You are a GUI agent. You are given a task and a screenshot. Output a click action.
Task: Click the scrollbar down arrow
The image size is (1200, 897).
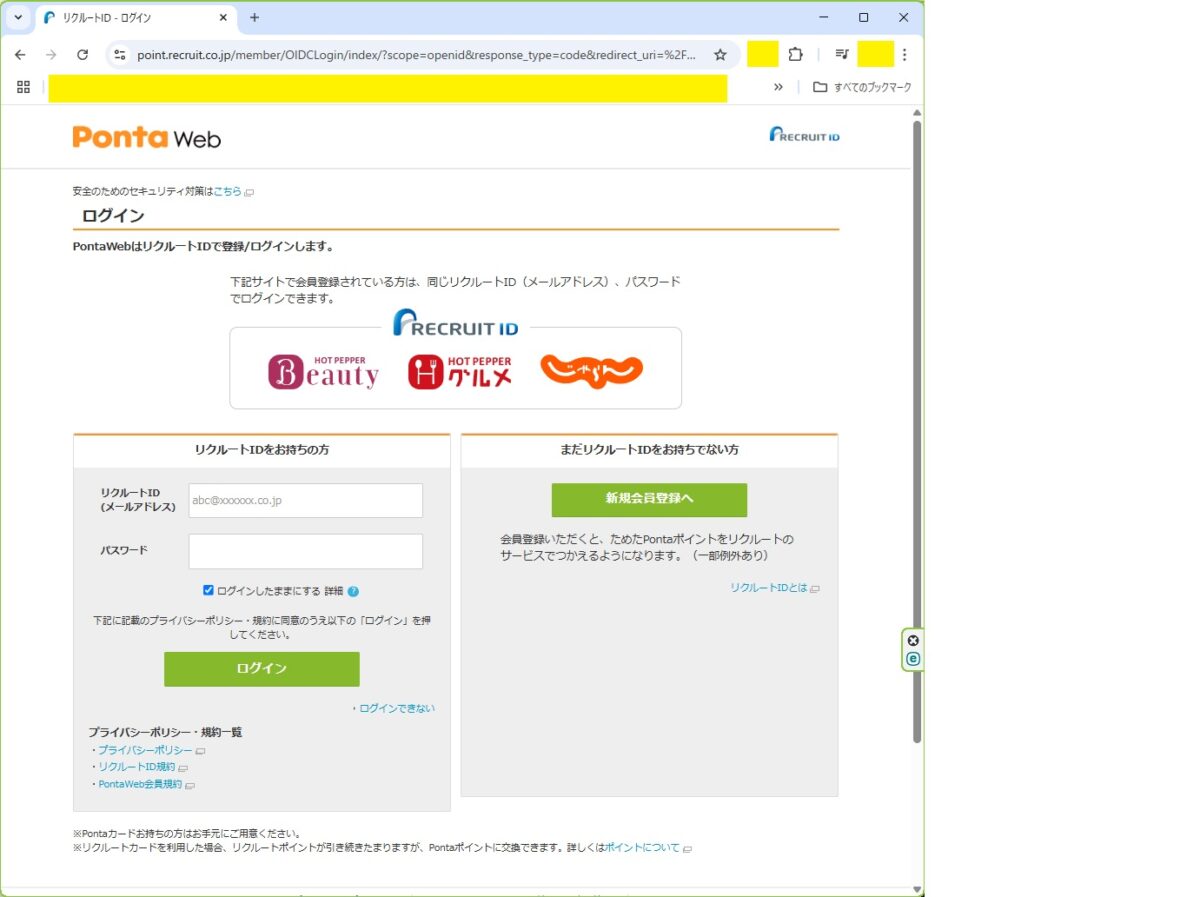tap(917, 889)
